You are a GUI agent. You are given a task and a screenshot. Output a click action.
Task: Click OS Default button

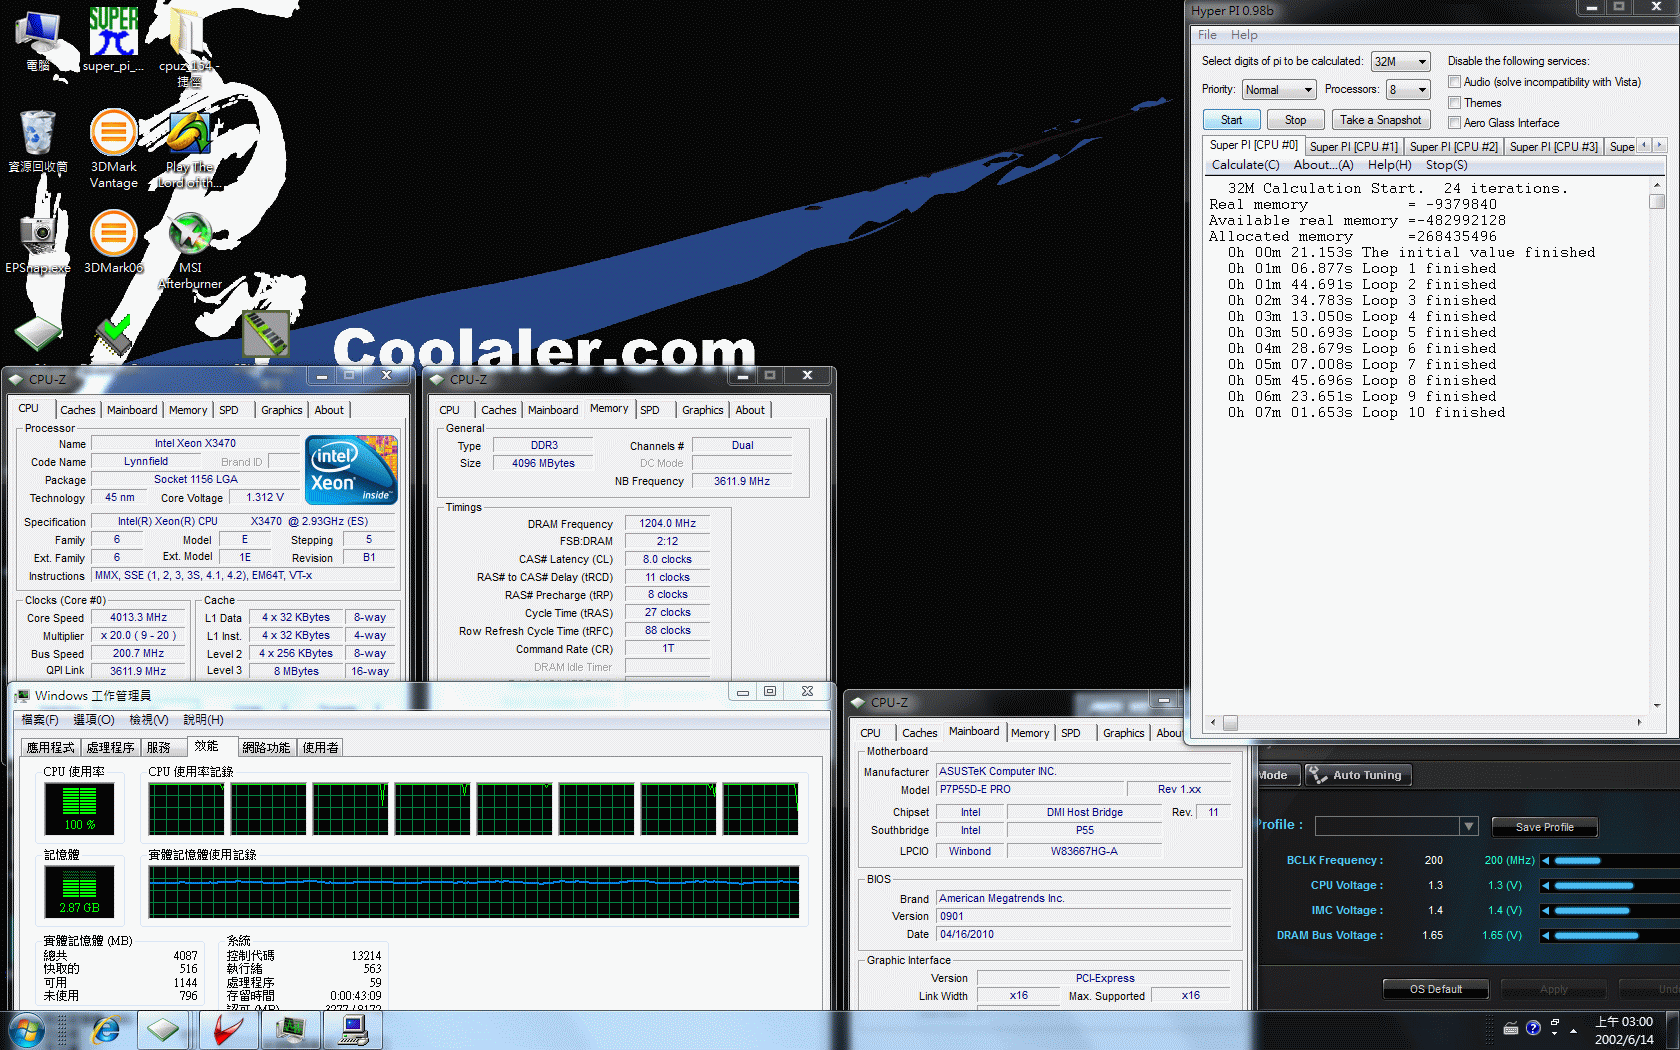click(x=1436, y=989)
